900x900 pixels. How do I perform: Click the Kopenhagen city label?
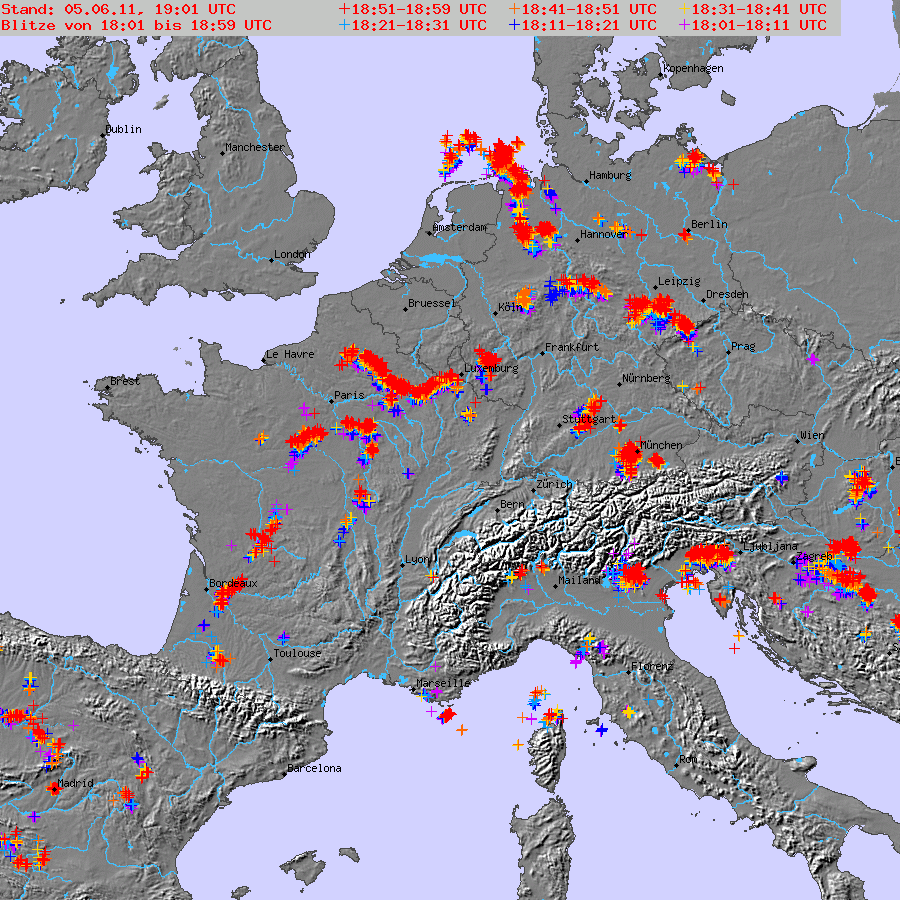pos(693,69)
